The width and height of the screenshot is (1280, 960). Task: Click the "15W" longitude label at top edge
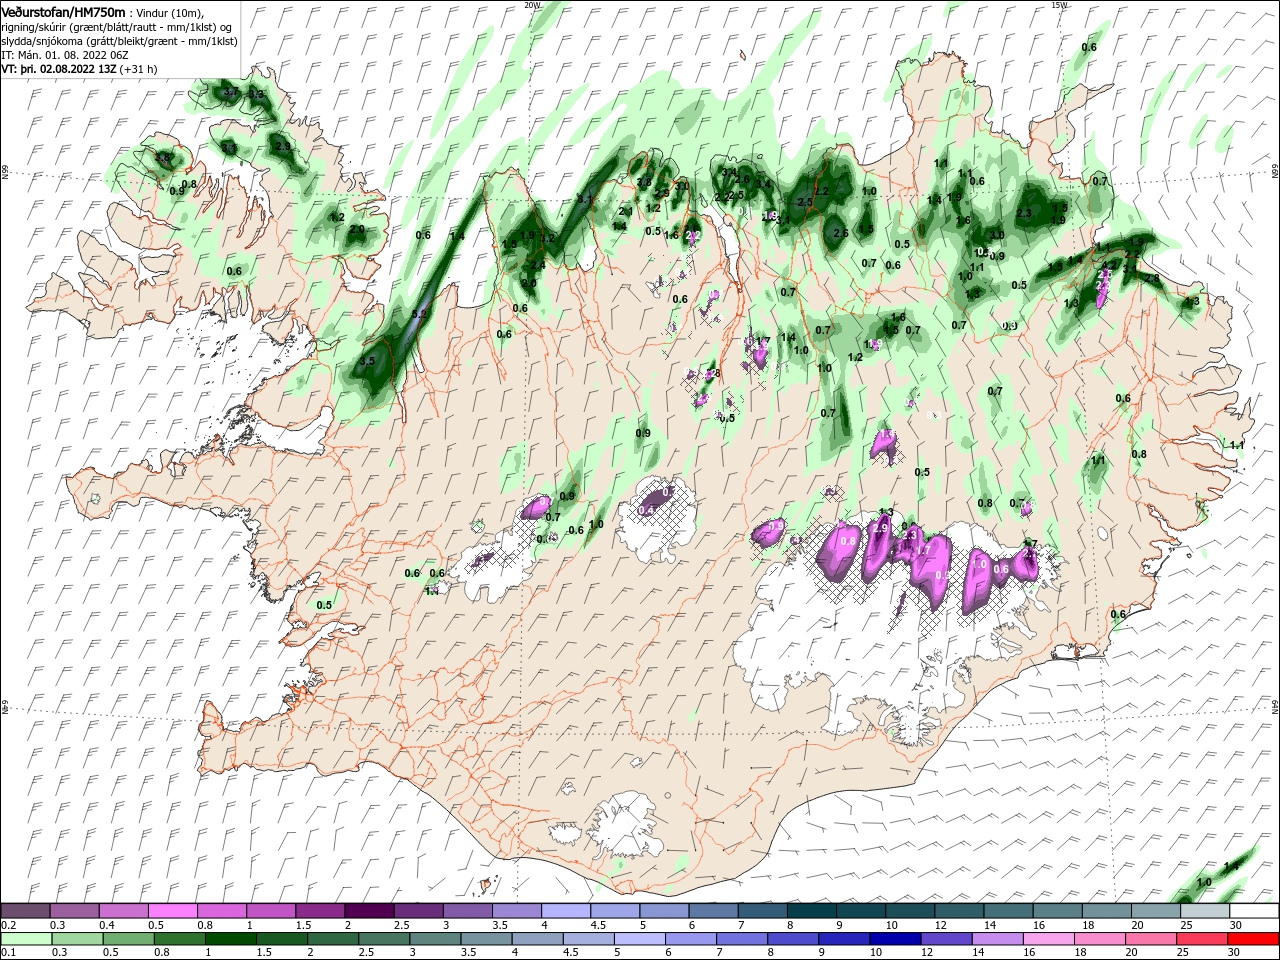point(1059,5)
